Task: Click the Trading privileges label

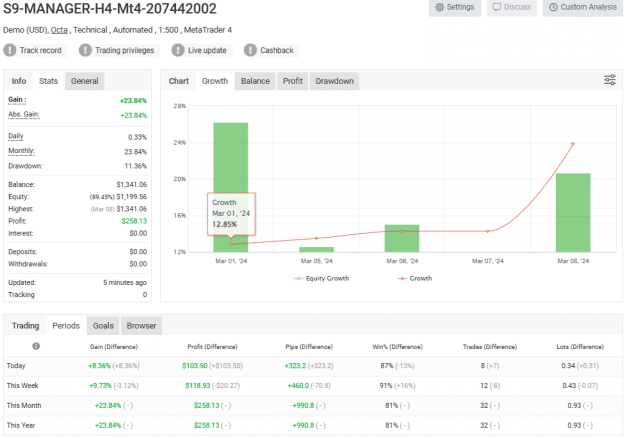Action: click(124, 50)
